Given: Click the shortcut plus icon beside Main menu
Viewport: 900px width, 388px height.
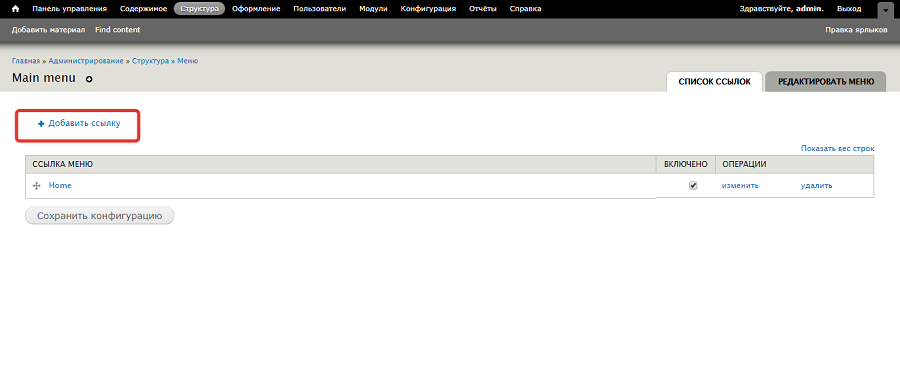Looking at the screenshot, I should point(89,79).
